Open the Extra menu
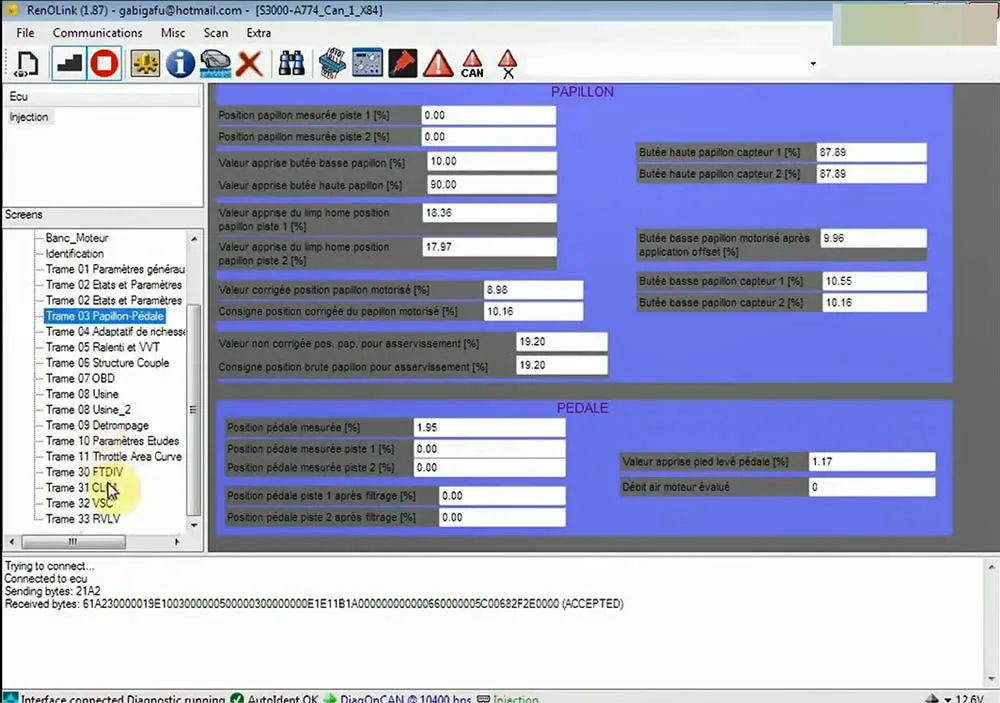 pos(258,33)
